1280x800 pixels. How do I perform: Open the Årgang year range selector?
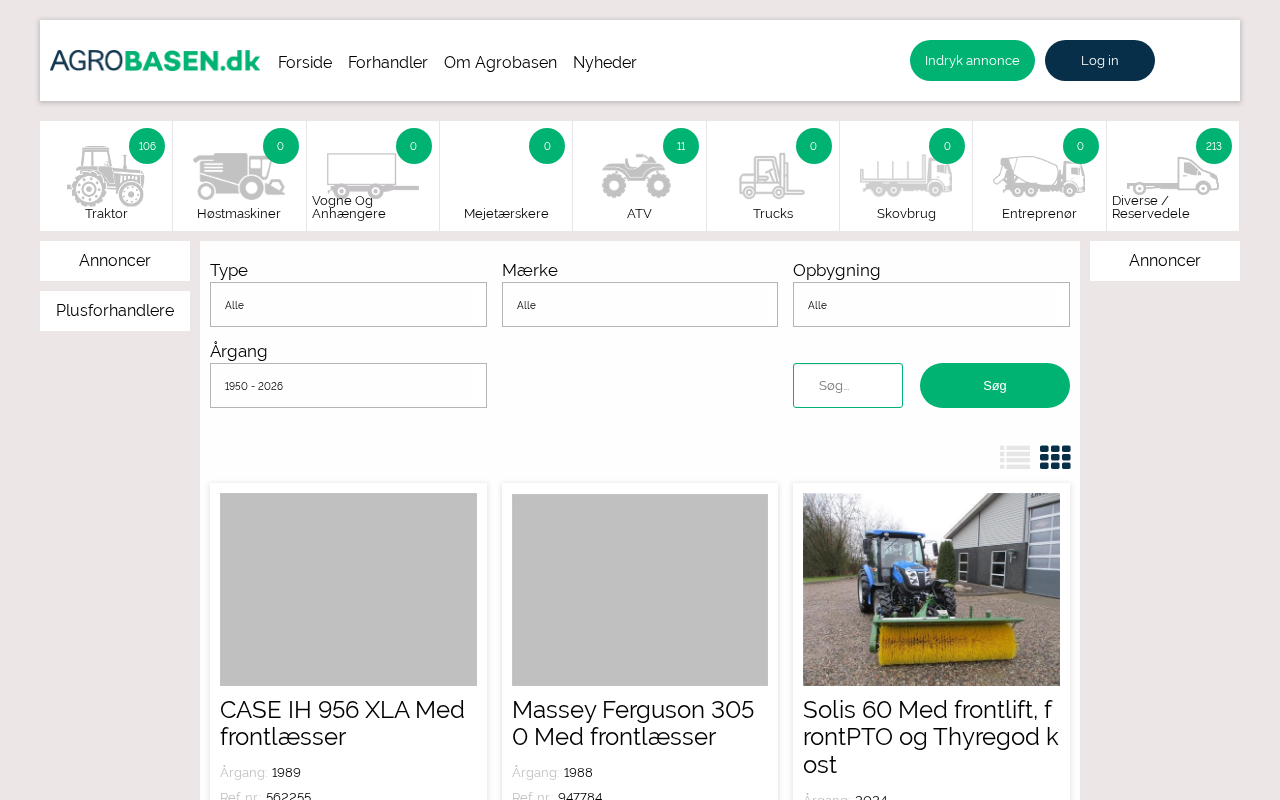pos(348,386)
